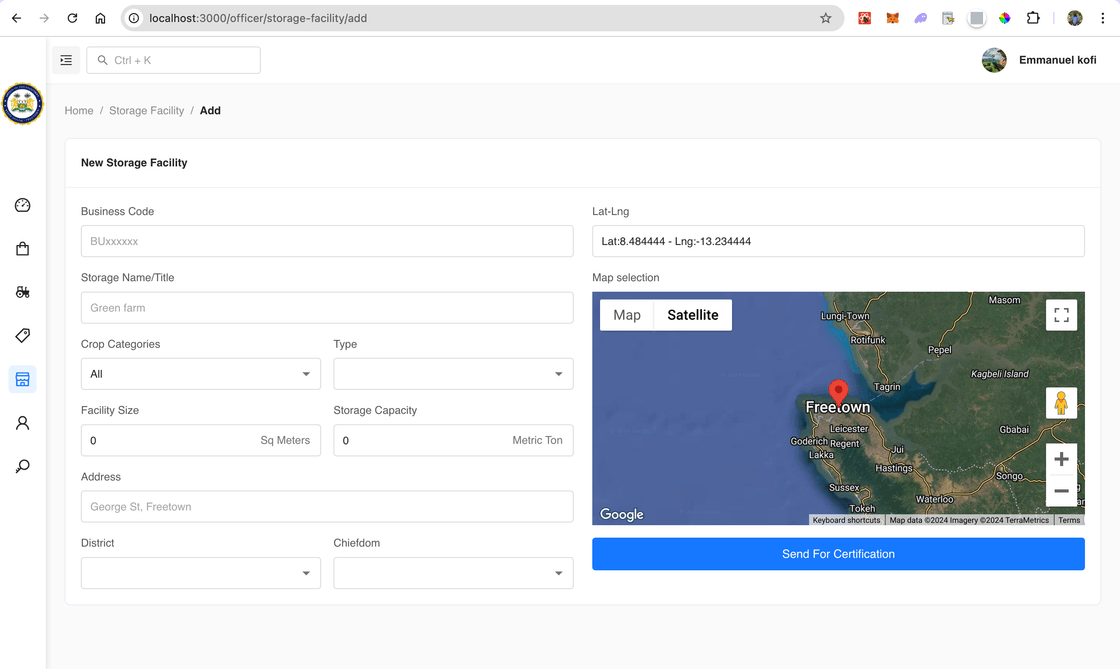Screen dimensions: 1120x669
Task: Collapse the sidebar menu toggle icon
Action: (66, 60)
